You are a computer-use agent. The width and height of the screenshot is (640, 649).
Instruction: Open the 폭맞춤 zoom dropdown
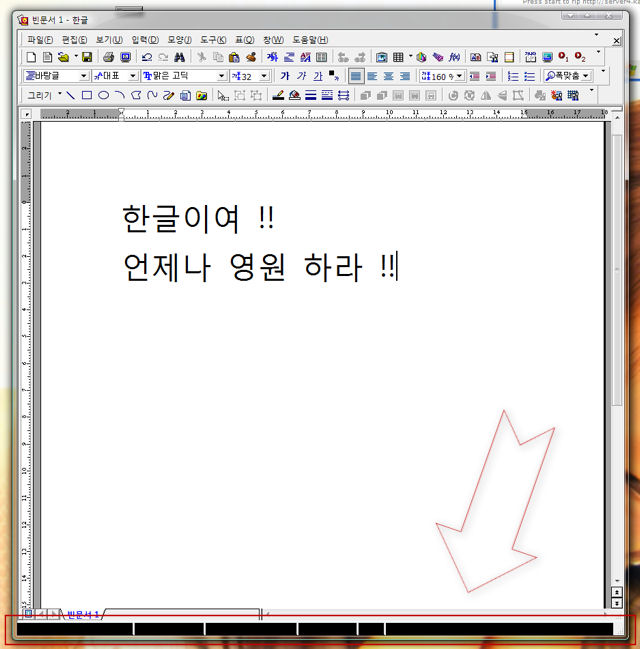pyautogui.click(x=585, y=76)
